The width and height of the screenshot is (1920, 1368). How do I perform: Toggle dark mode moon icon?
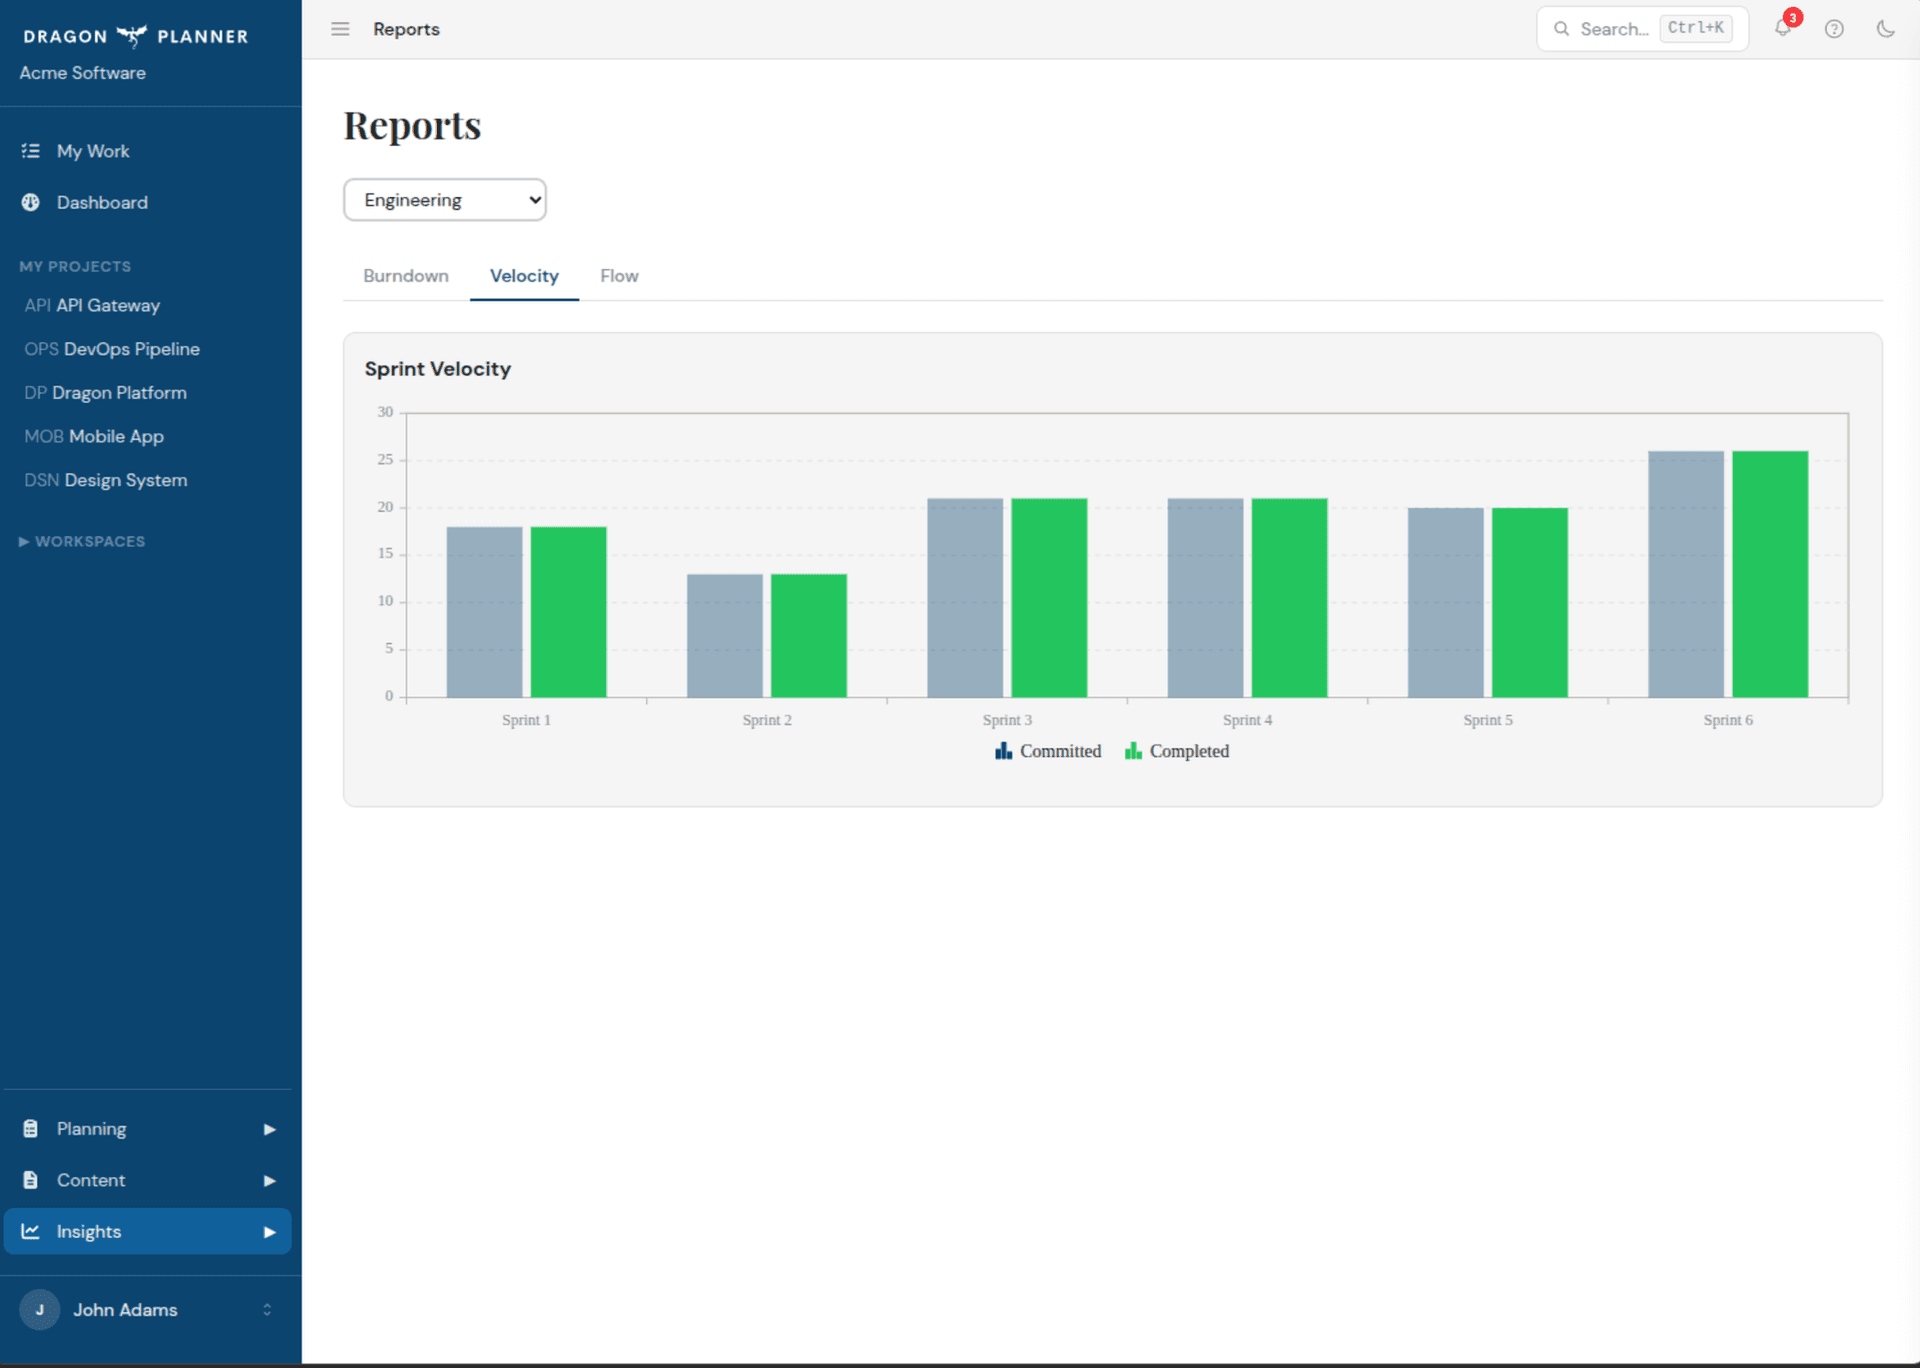(x=1885, y=29)
